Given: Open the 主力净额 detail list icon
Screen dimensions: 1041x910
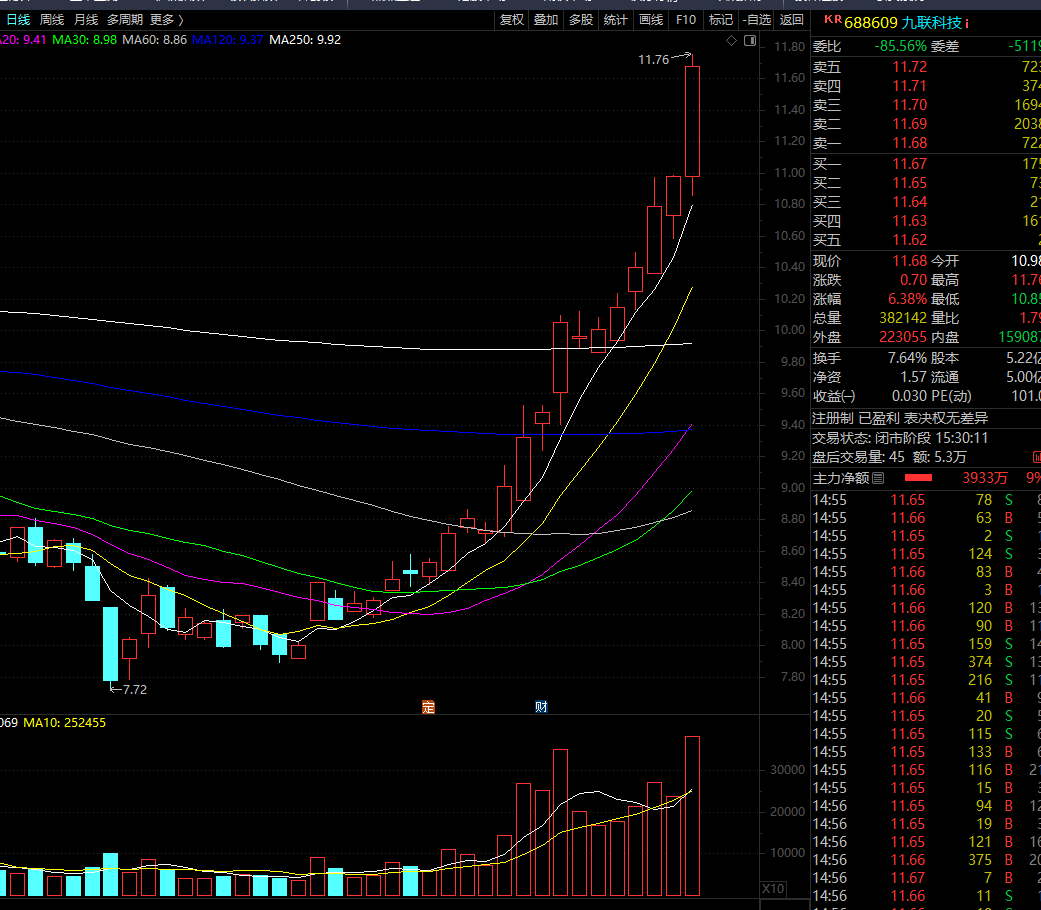Looking at the screenshot, I should coord(878,478).
